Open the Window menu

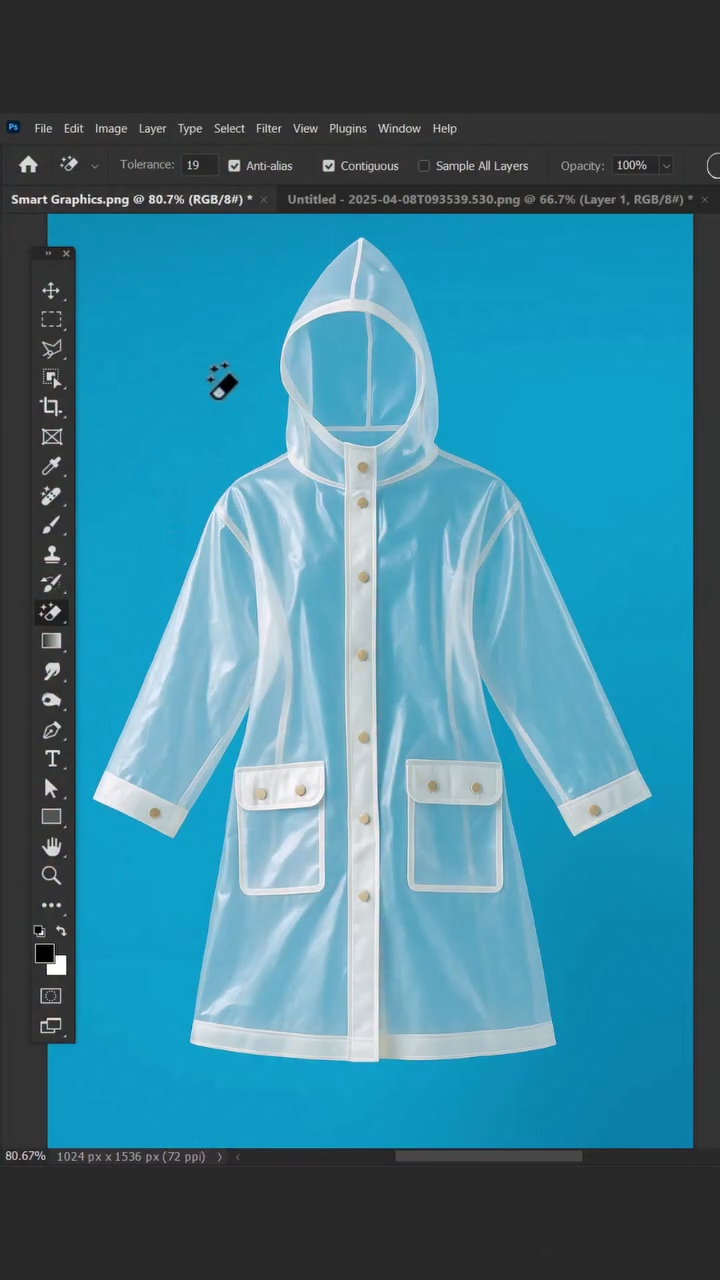pyautogui.click(x=399, y=128)
